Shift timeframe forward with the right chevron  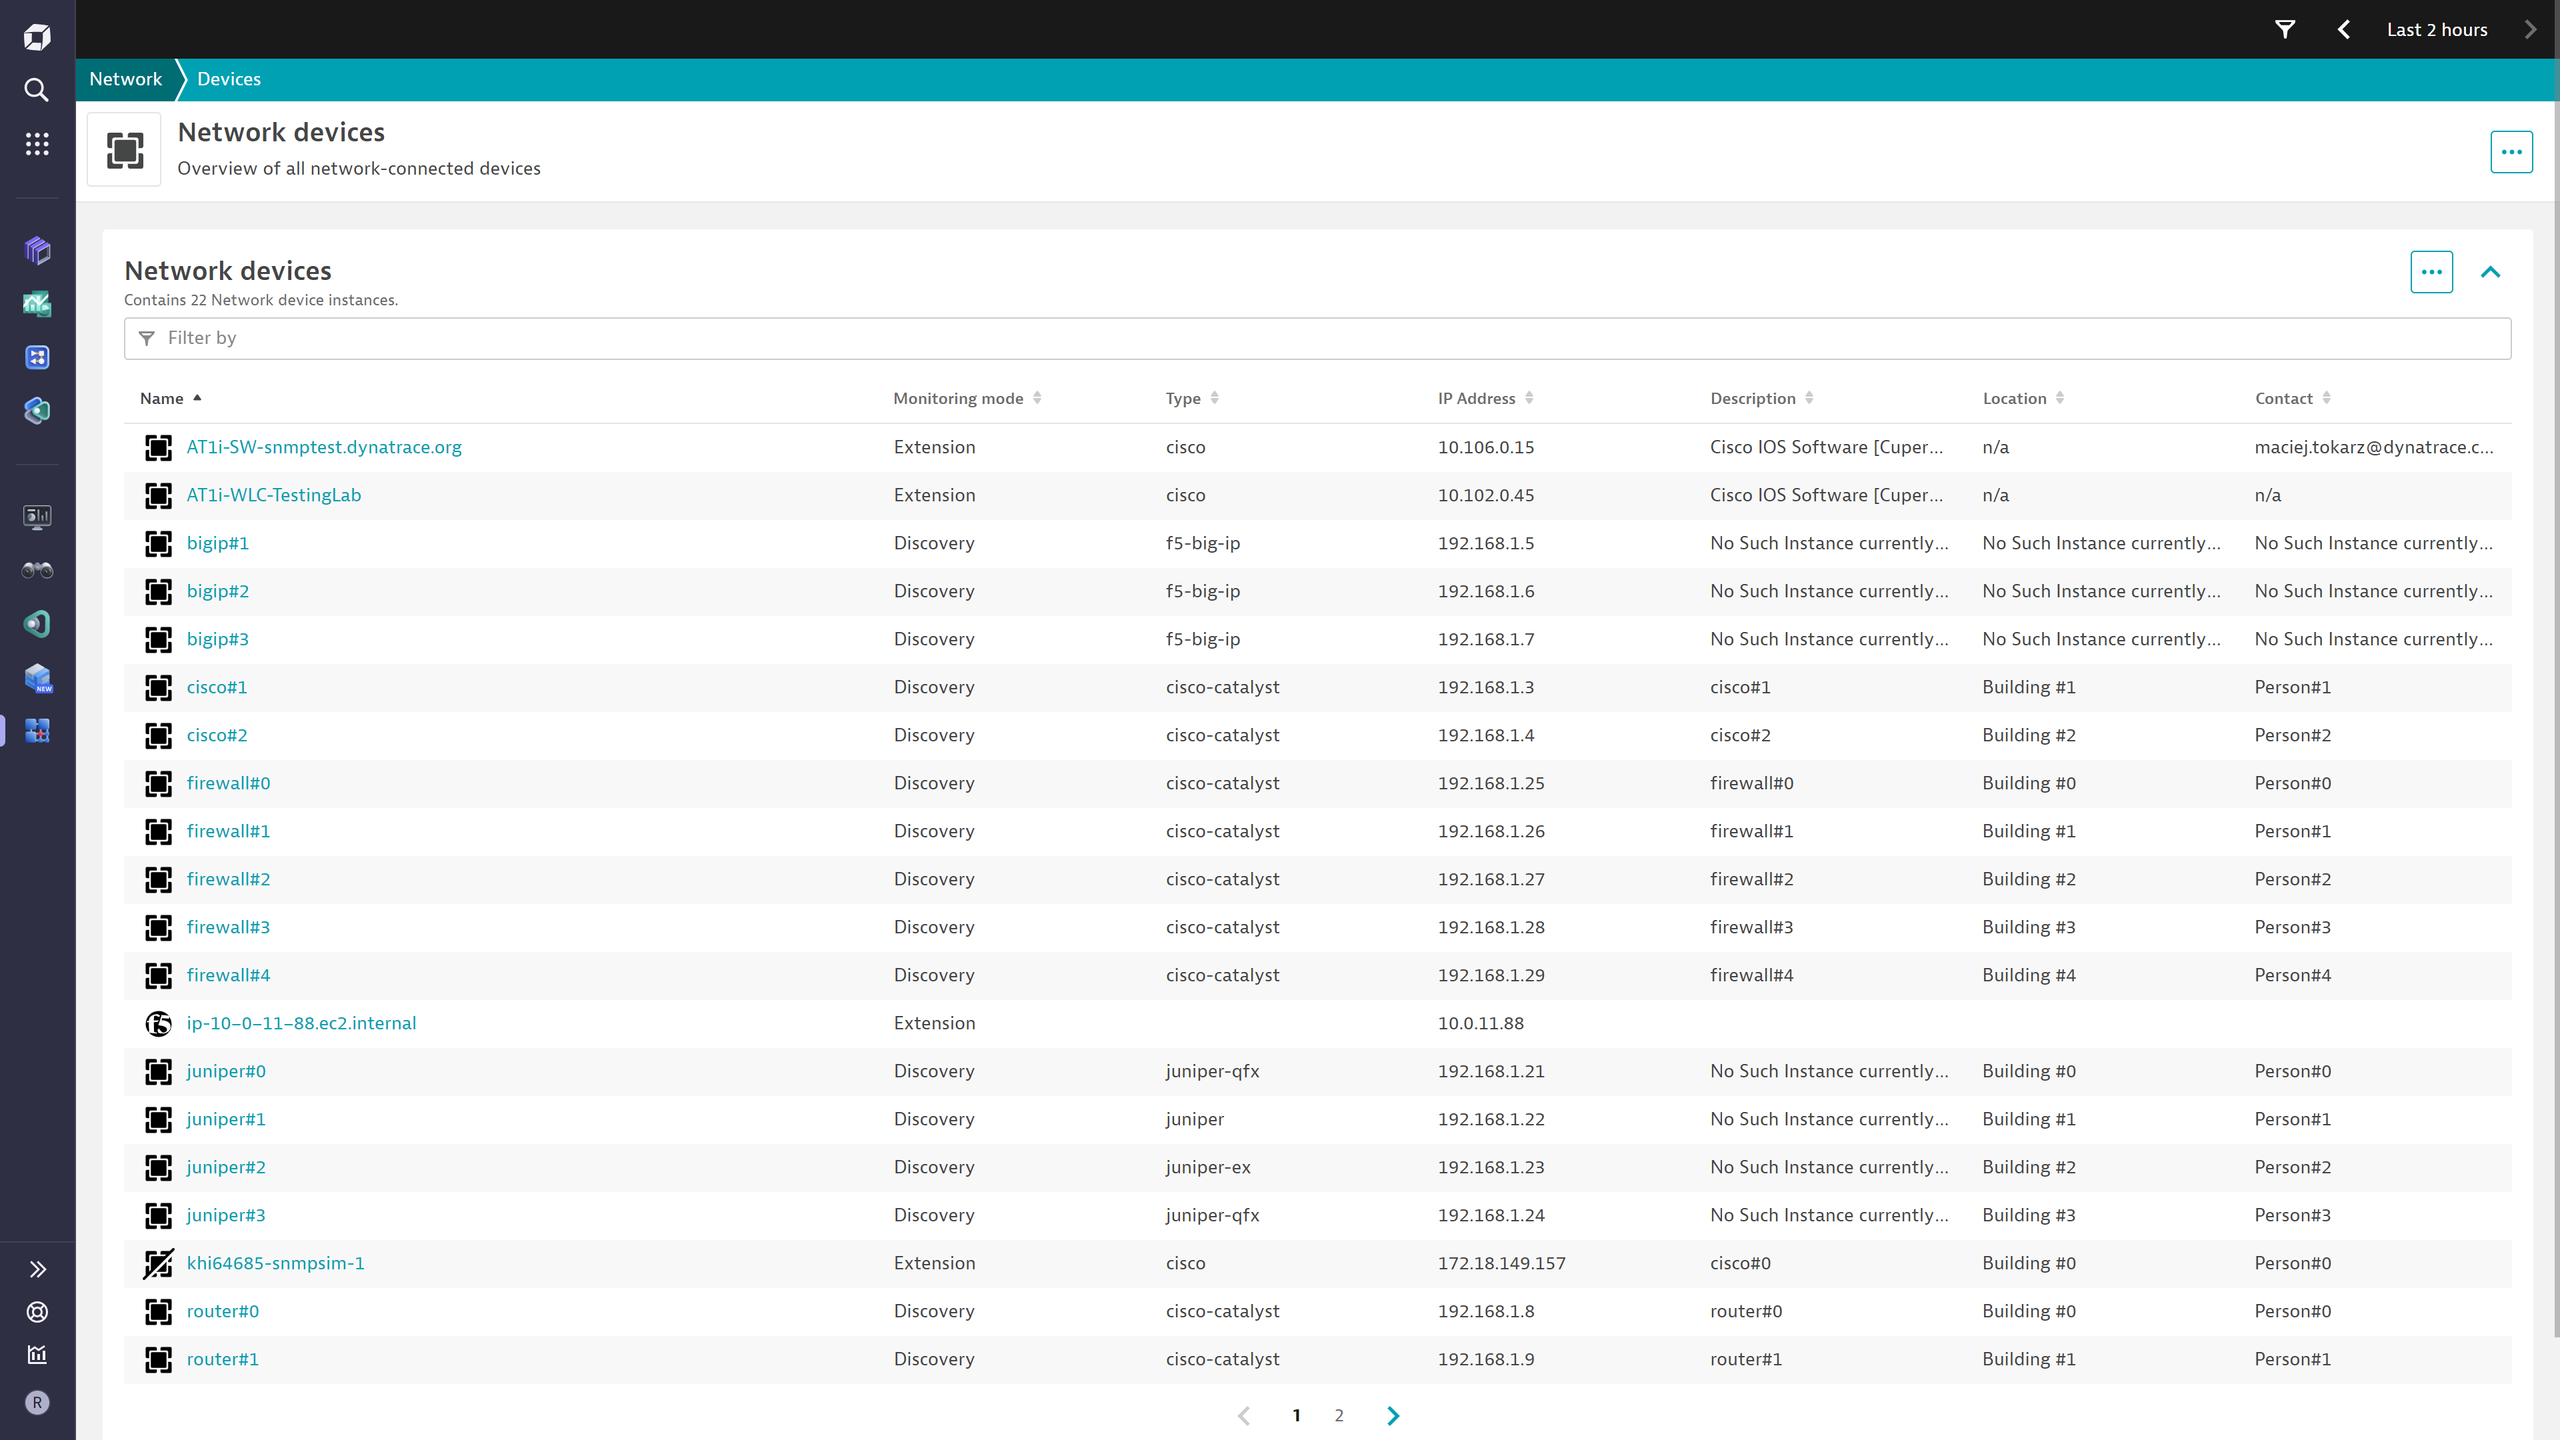(2530, 29)
